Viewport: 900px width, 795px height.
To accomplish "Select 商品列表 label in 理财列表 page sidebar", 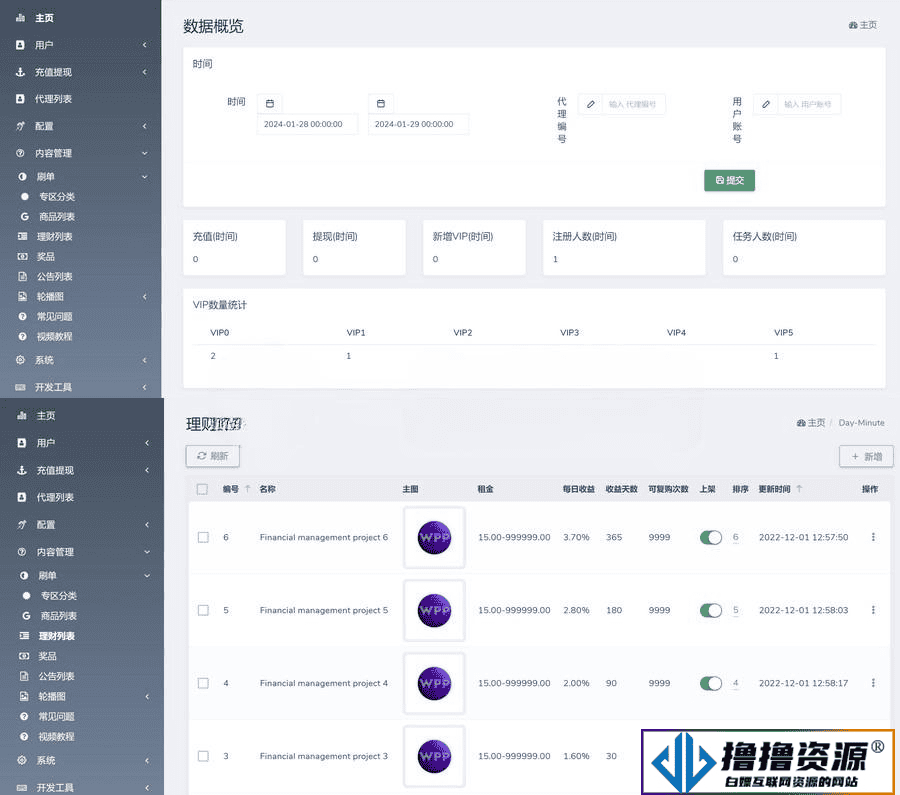I will [x=59, y=616].
